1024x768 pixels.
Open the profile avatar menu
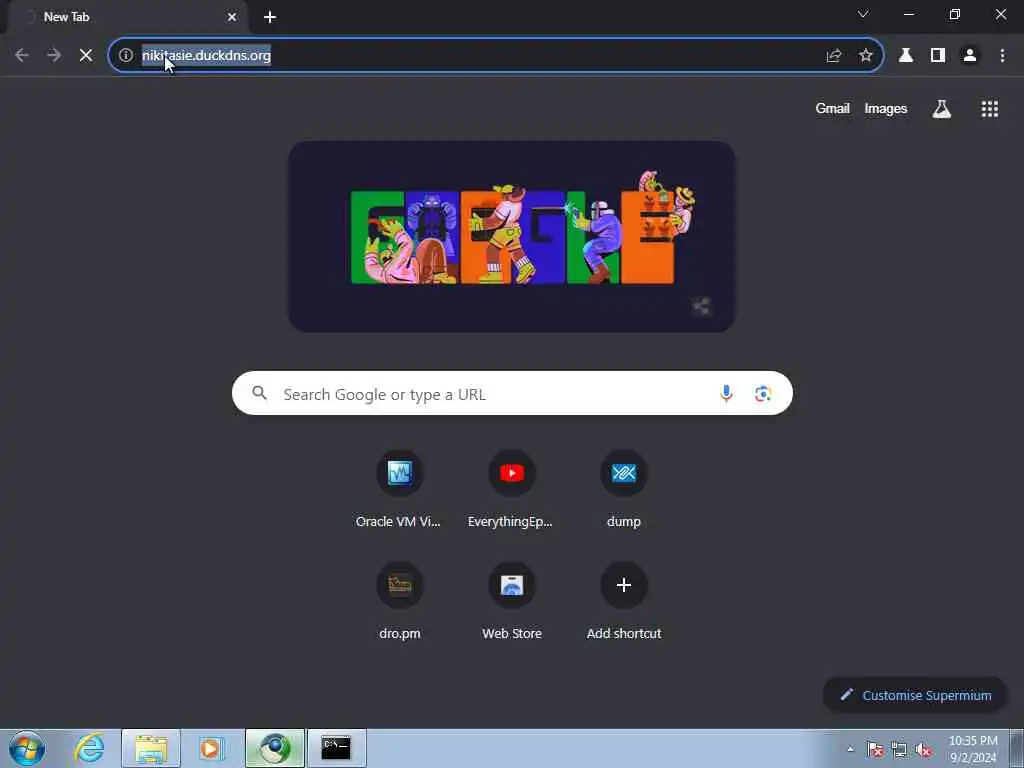[970, 56]
